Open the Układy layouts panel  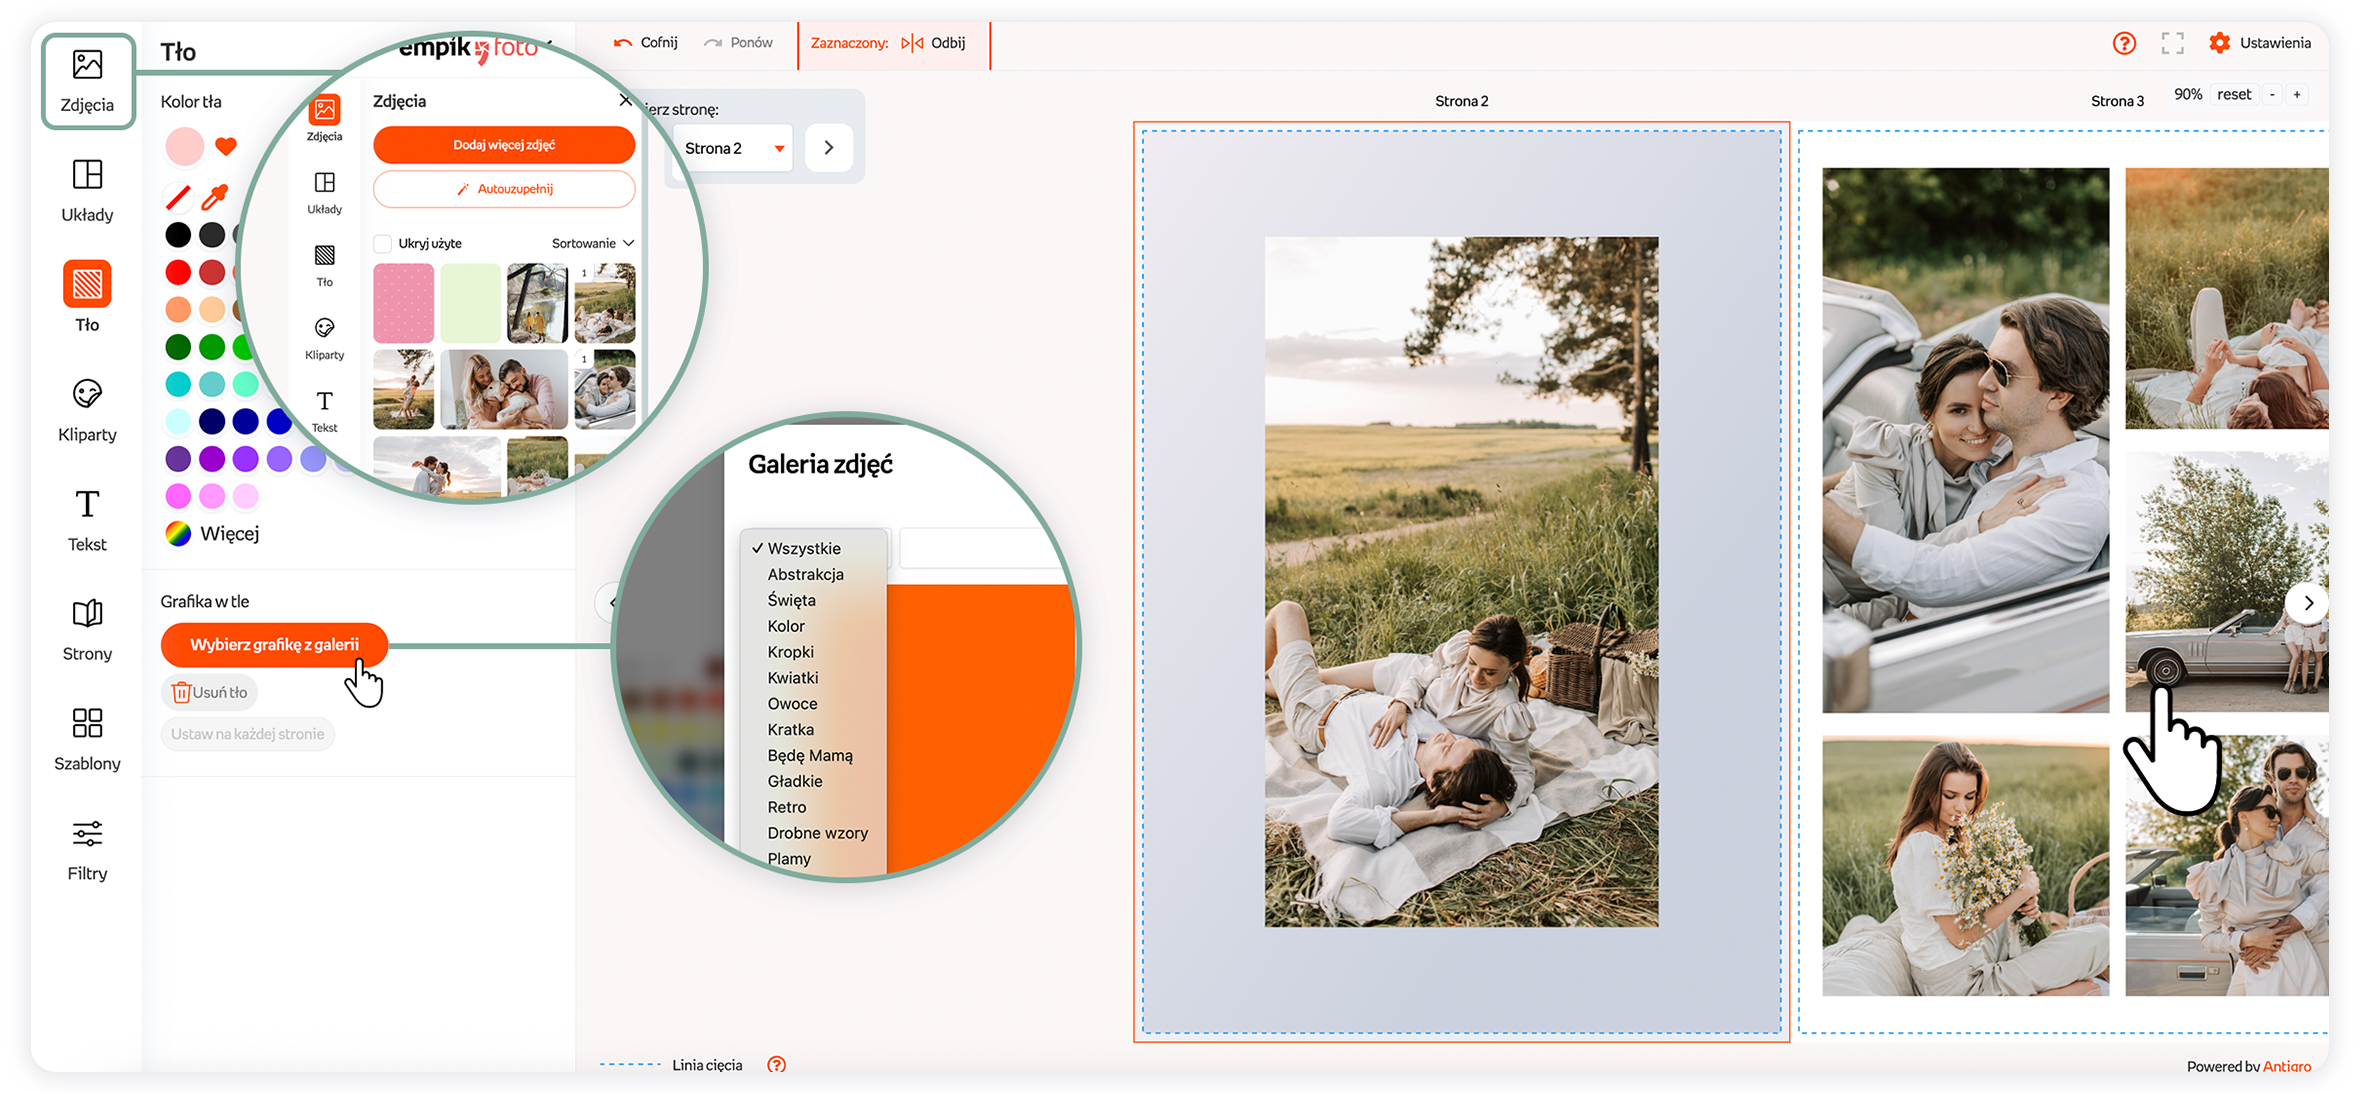[87, 190]
